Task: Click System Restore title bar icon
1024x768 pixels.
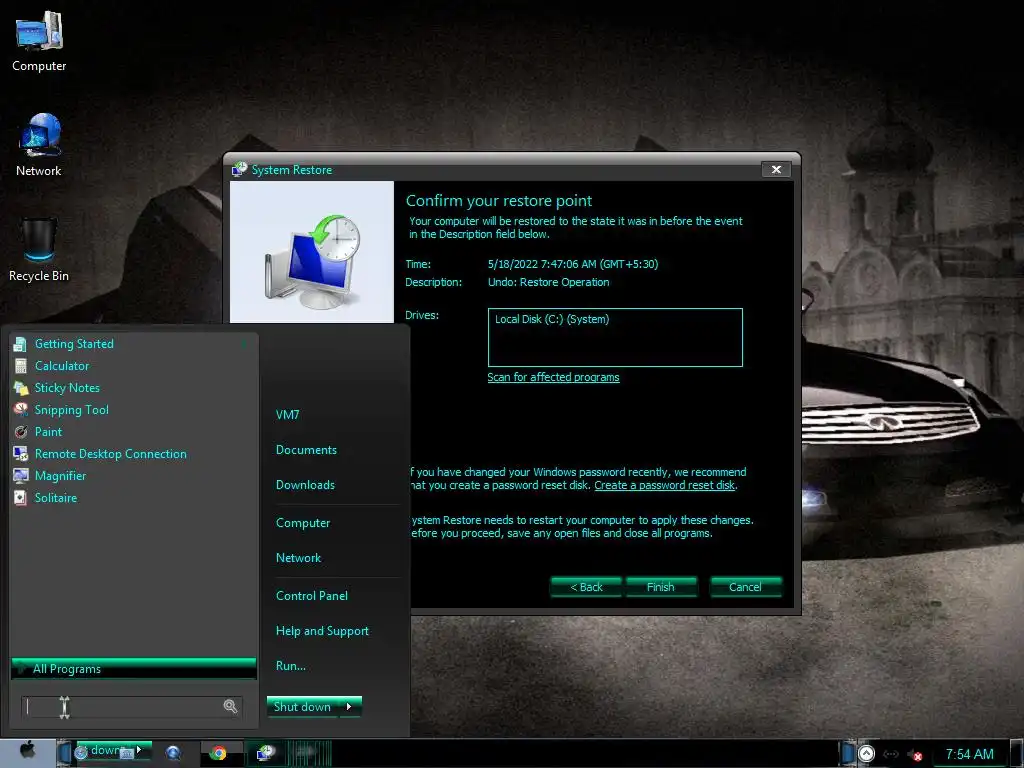Action: [239, 170]
